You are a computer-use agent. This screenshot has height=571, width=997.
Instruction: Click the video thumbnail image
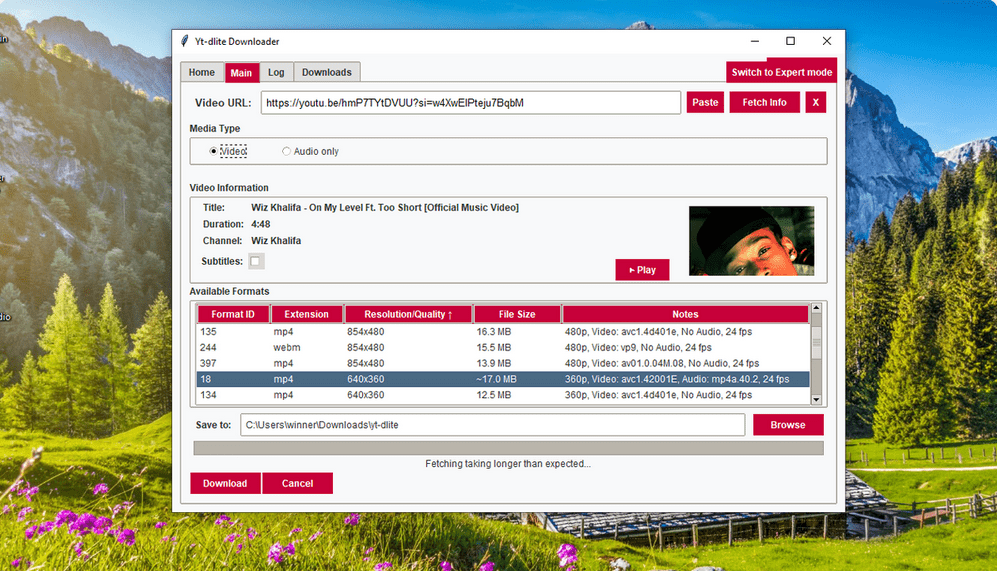point(752,240)
